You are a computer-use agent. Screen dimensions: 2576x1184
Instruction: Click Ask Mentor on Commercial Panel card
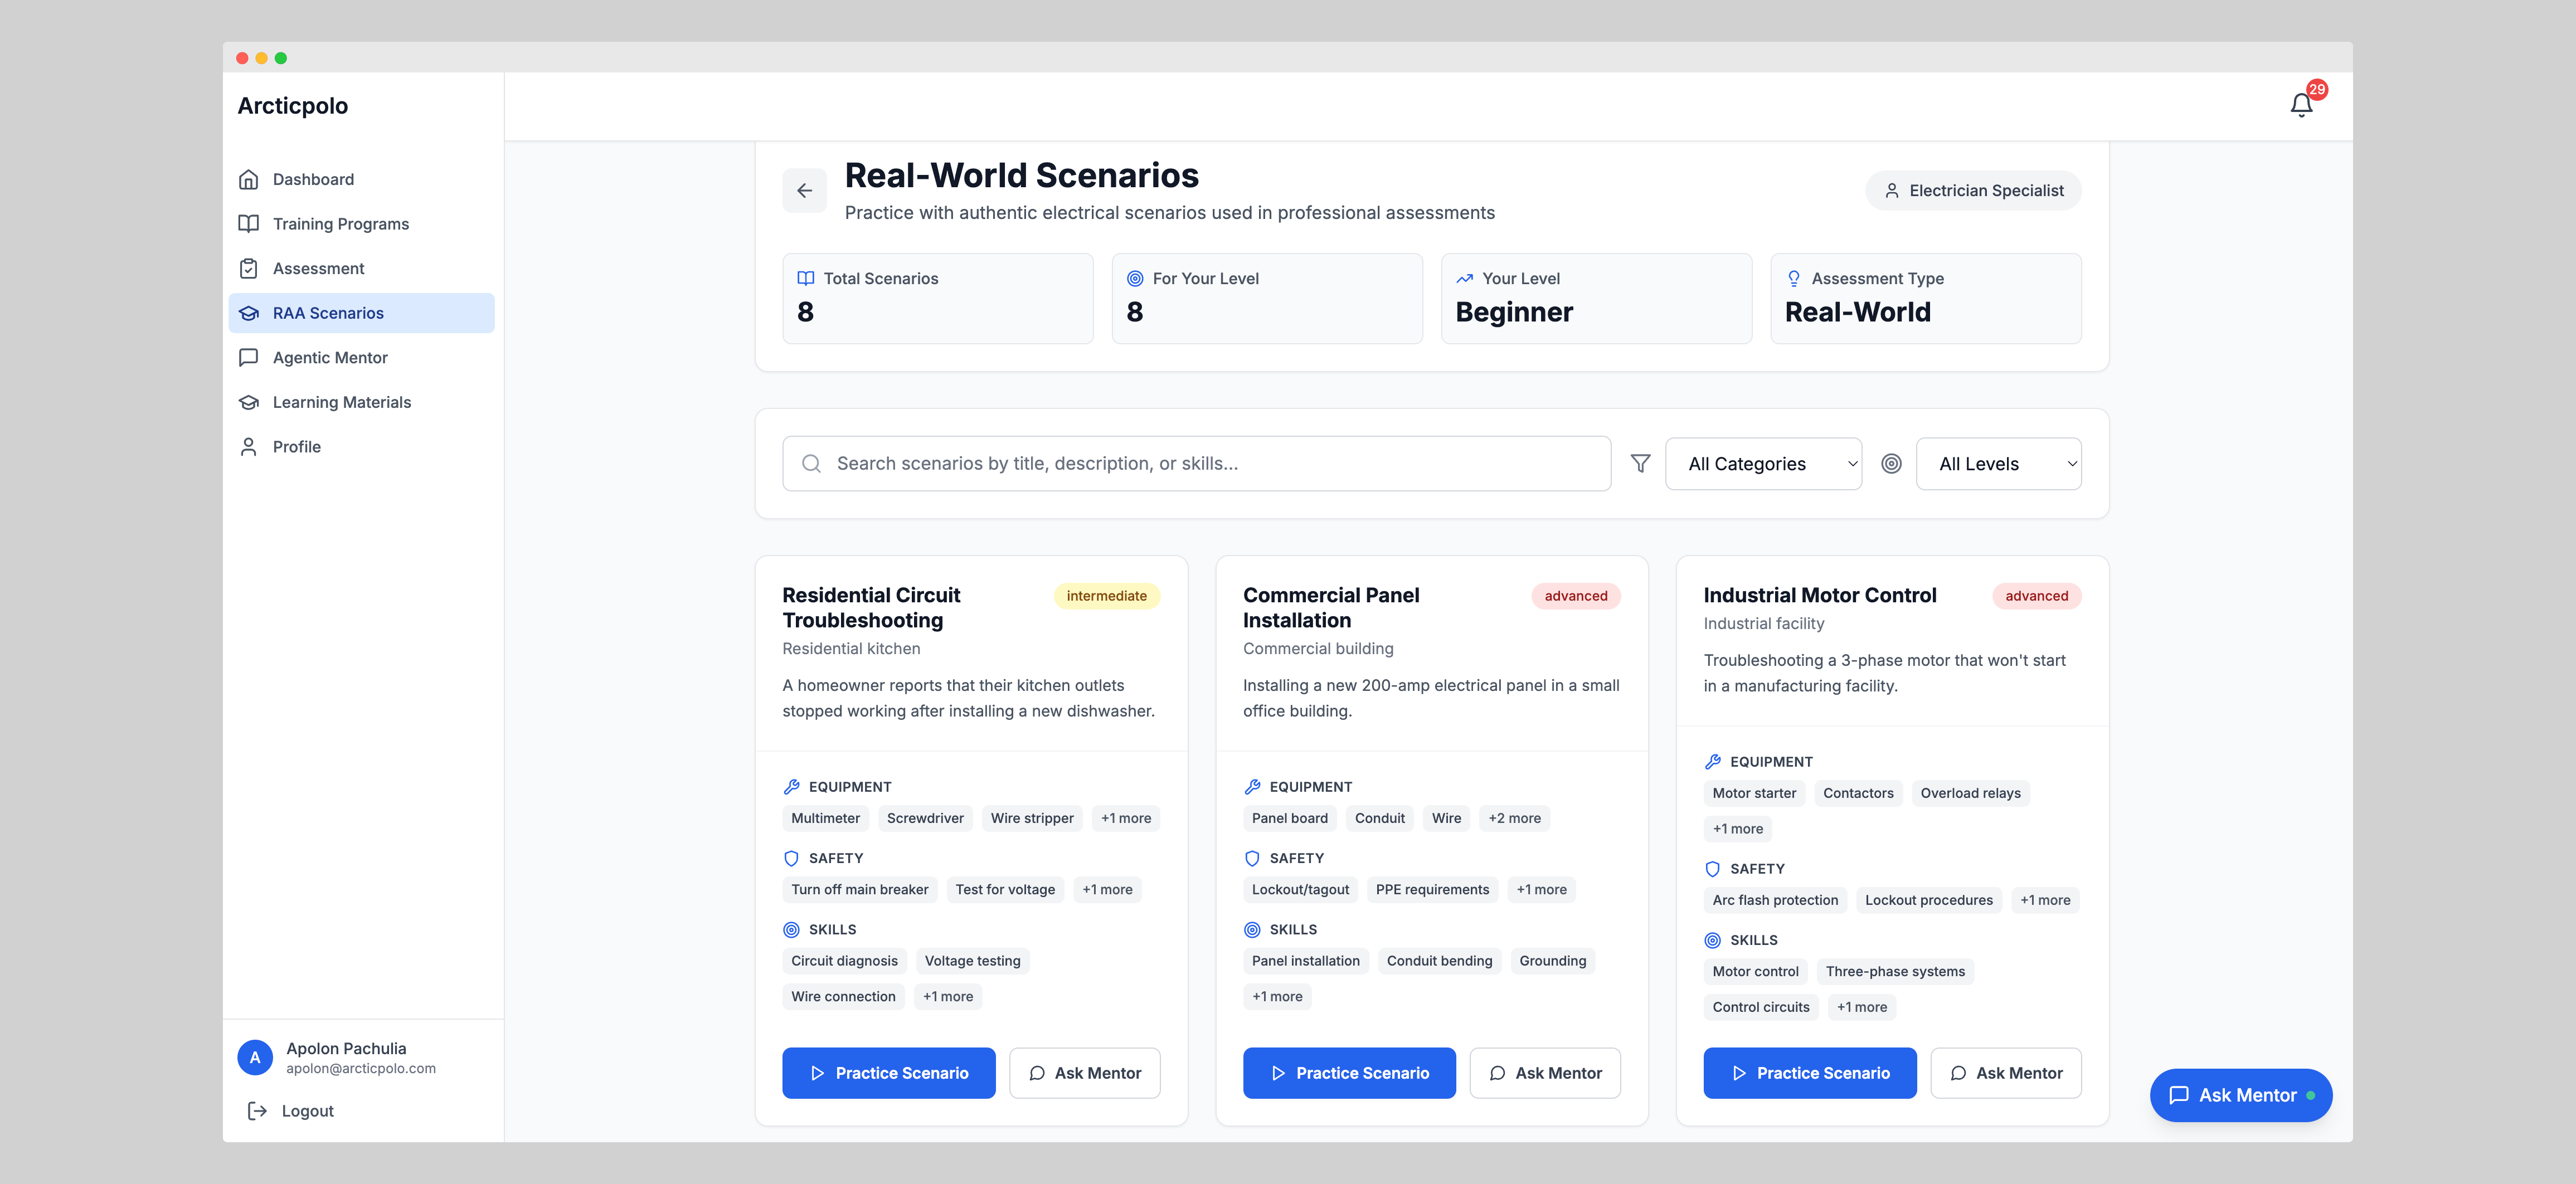pyautogui.click(x=1545, y=1073)
